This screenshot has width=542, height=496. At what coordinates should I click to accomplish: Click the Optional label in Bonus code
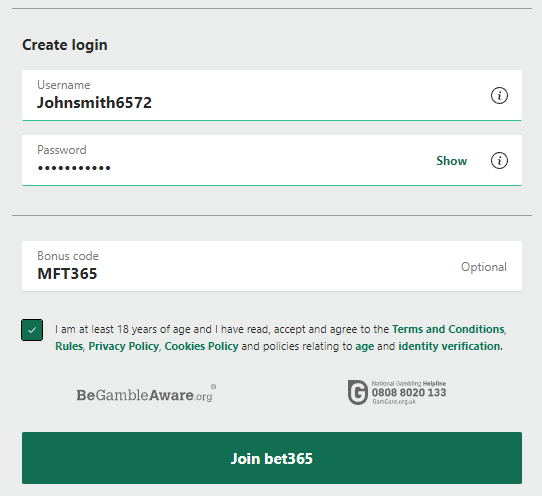484,267
